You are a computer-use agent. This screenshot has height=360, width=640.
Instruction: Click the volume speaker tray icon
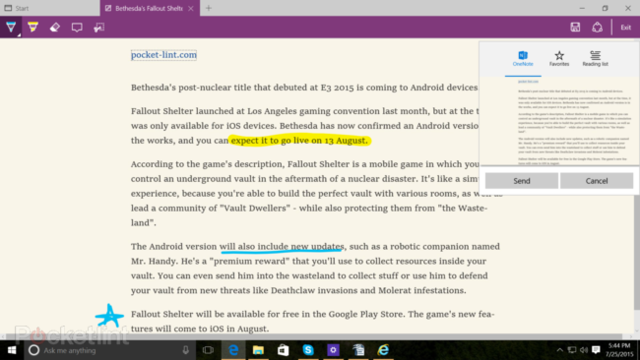pyautogui.click(x=584, y=350)
